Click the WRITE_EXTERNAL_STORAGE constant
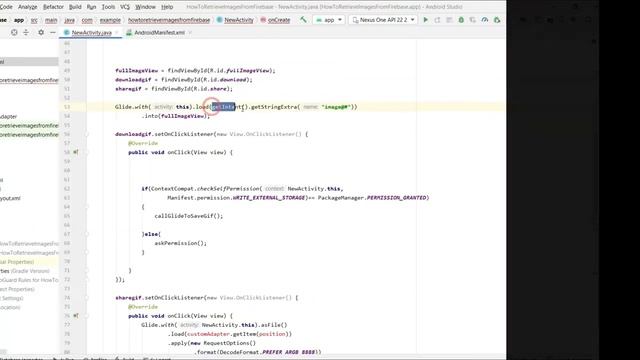Screen dimensions: 640x360 [x=269, y=198]
